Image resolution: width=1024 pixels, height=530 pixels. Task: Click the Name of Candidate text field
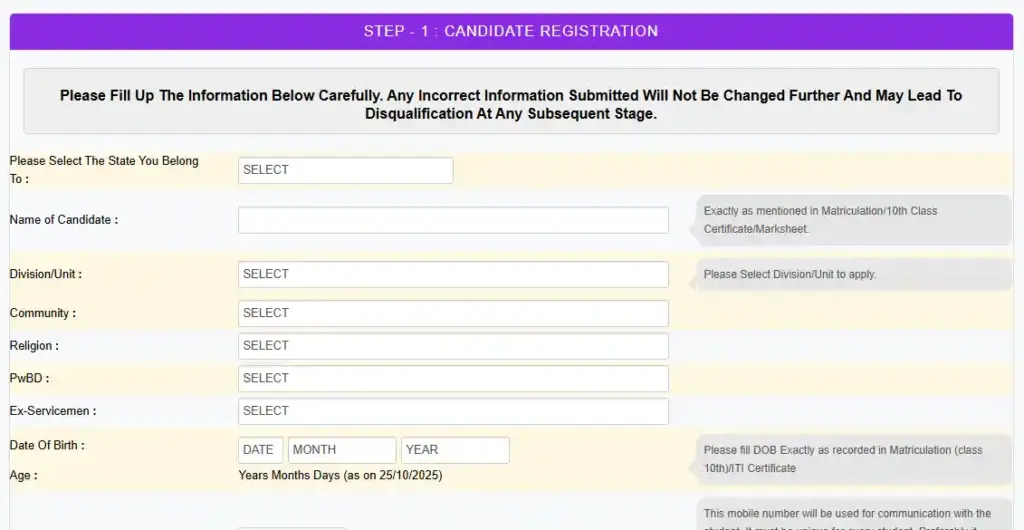453,220
